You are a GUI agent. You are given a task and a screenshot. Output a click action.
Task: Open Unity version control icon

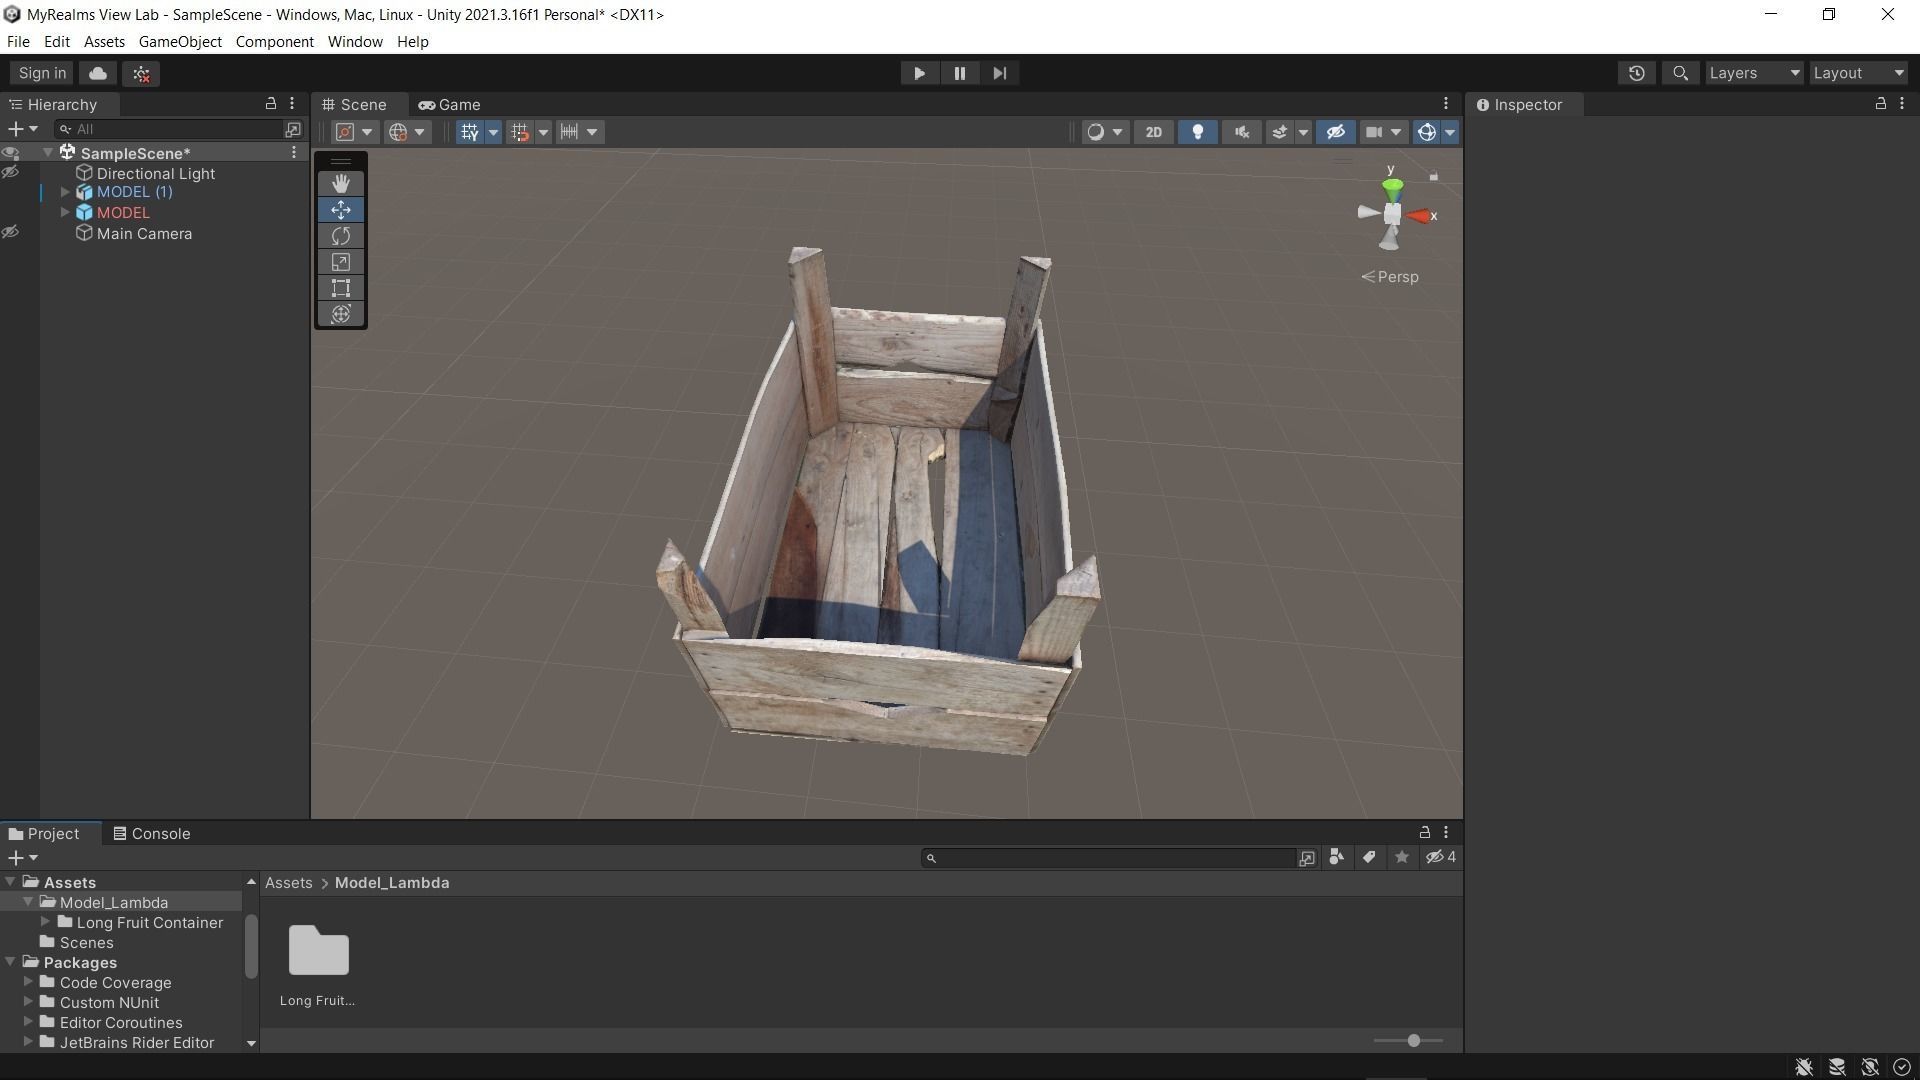coord(141,73)
